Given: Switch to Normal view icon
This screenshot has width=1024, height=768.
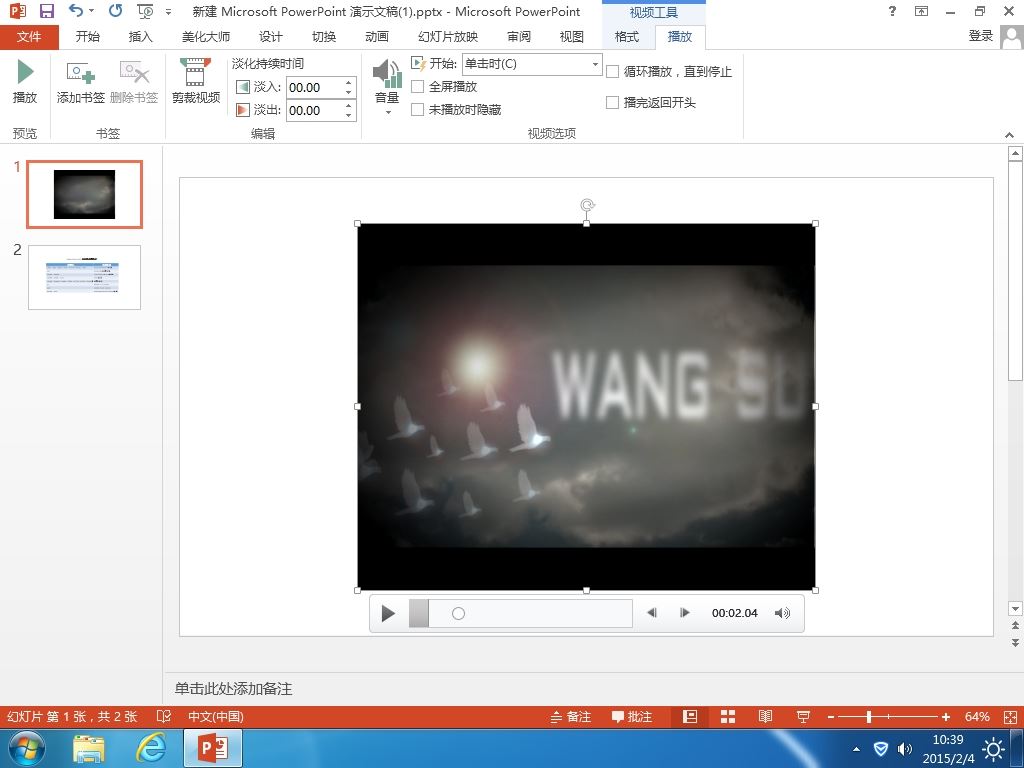Looking at the screenshot, I should tap(690, 717).
